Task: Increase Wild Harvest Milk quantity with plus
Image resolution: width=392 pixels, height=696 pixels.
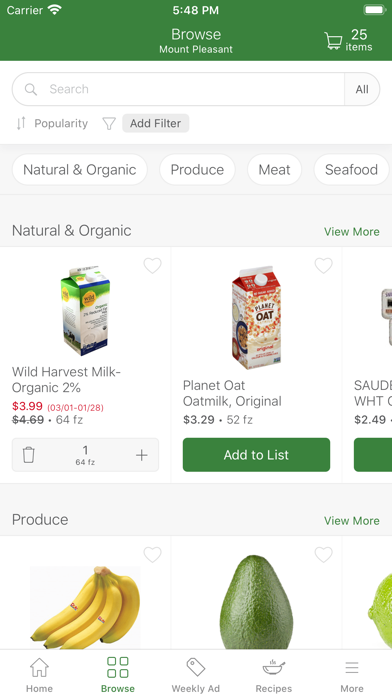Action: pos(142,455)
